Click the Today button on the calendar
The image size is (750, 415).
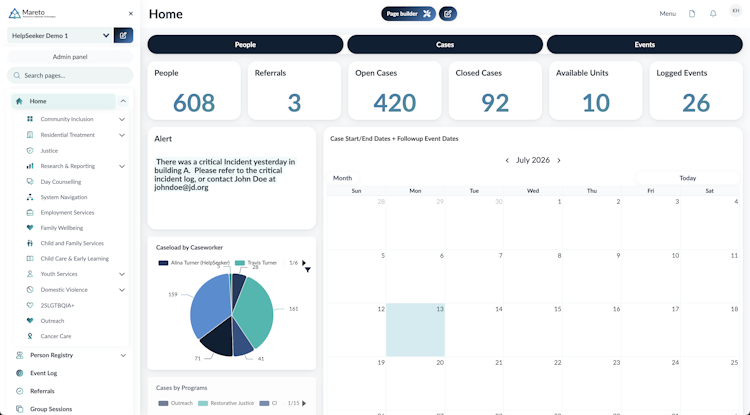(687, 178)
